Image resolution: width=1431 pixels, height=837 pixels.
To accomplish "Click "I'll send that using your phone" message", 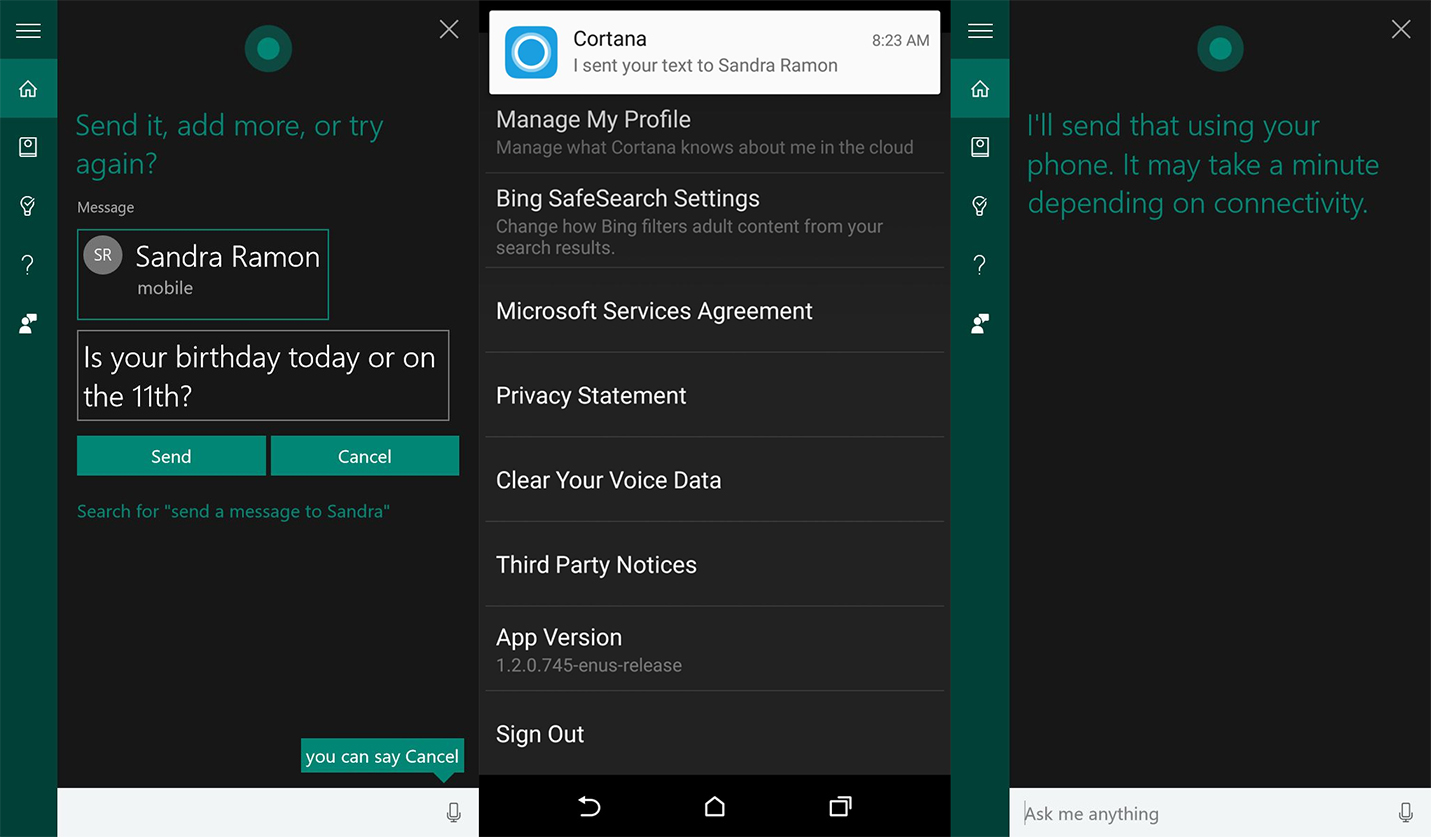I will click(1203, 164).
